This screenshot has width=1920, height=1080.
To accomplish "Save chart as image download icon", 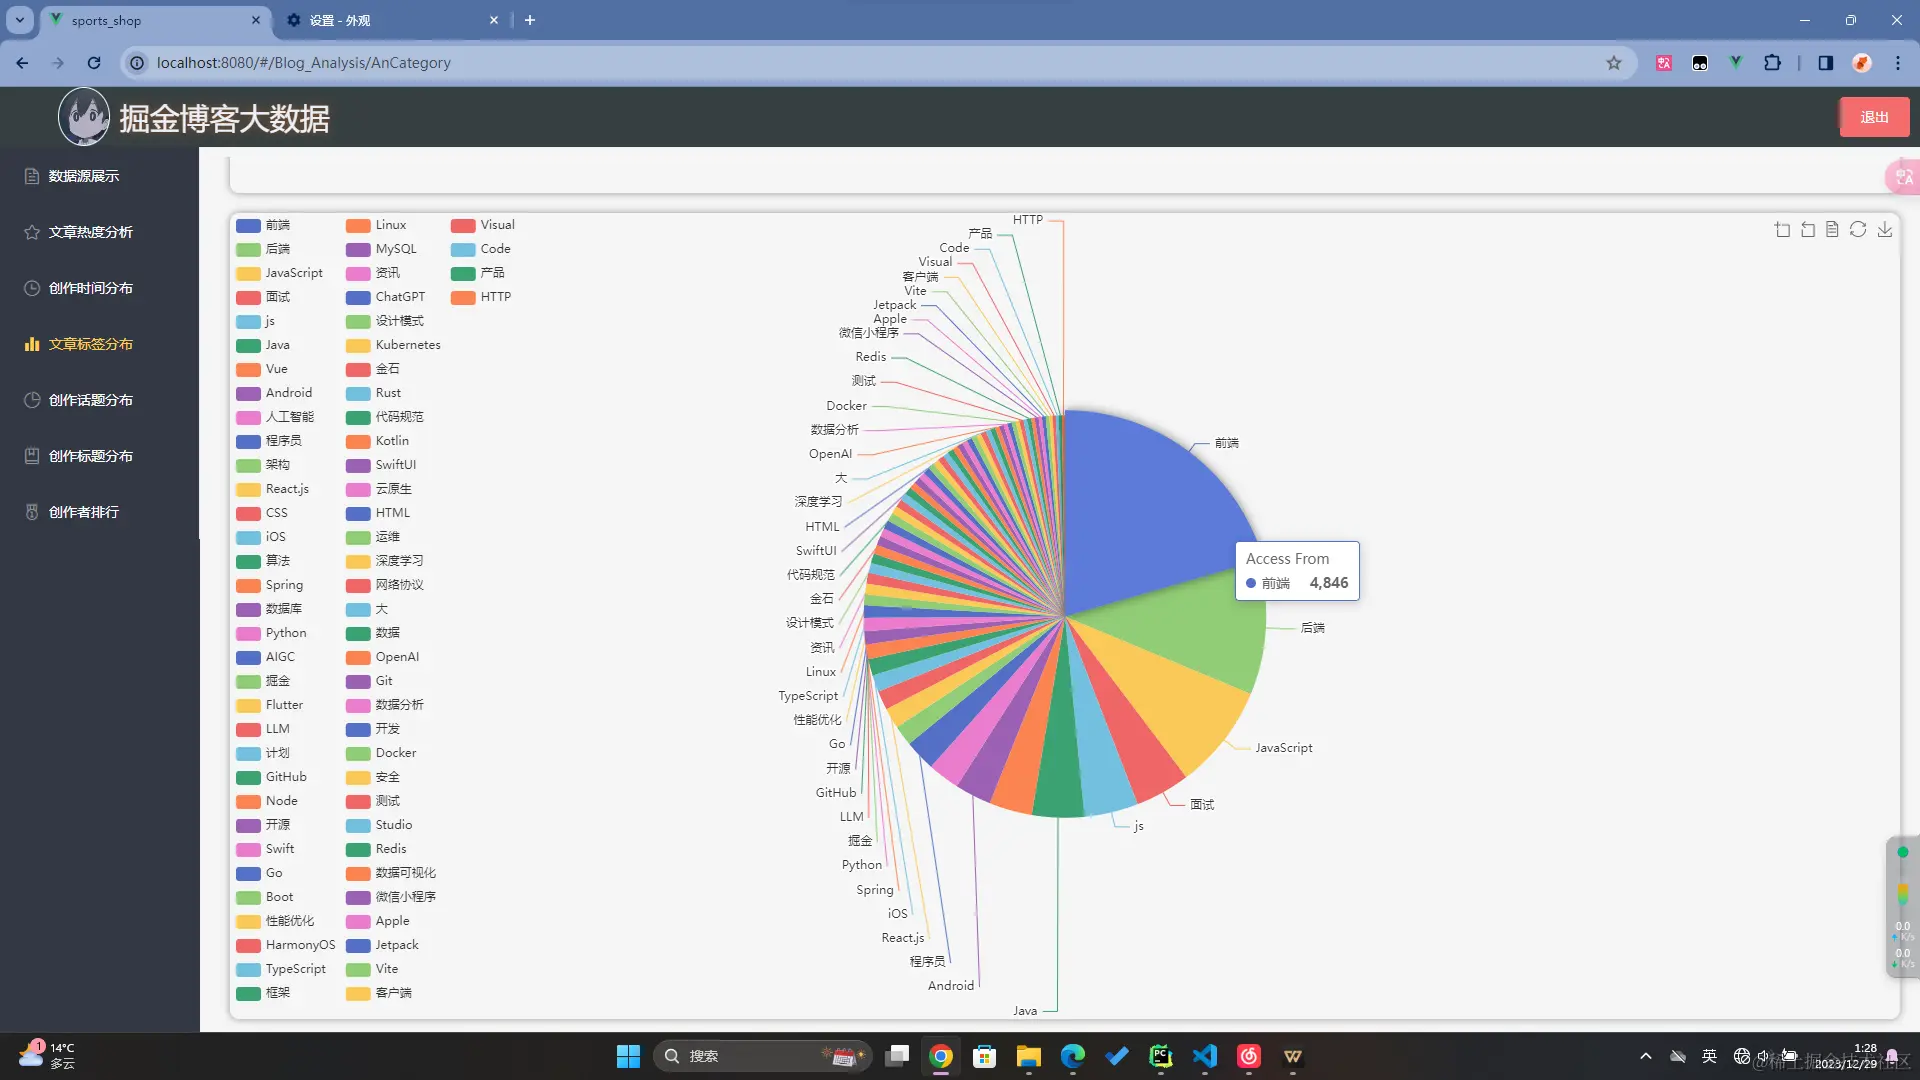I will click(x=1884, y=230).
